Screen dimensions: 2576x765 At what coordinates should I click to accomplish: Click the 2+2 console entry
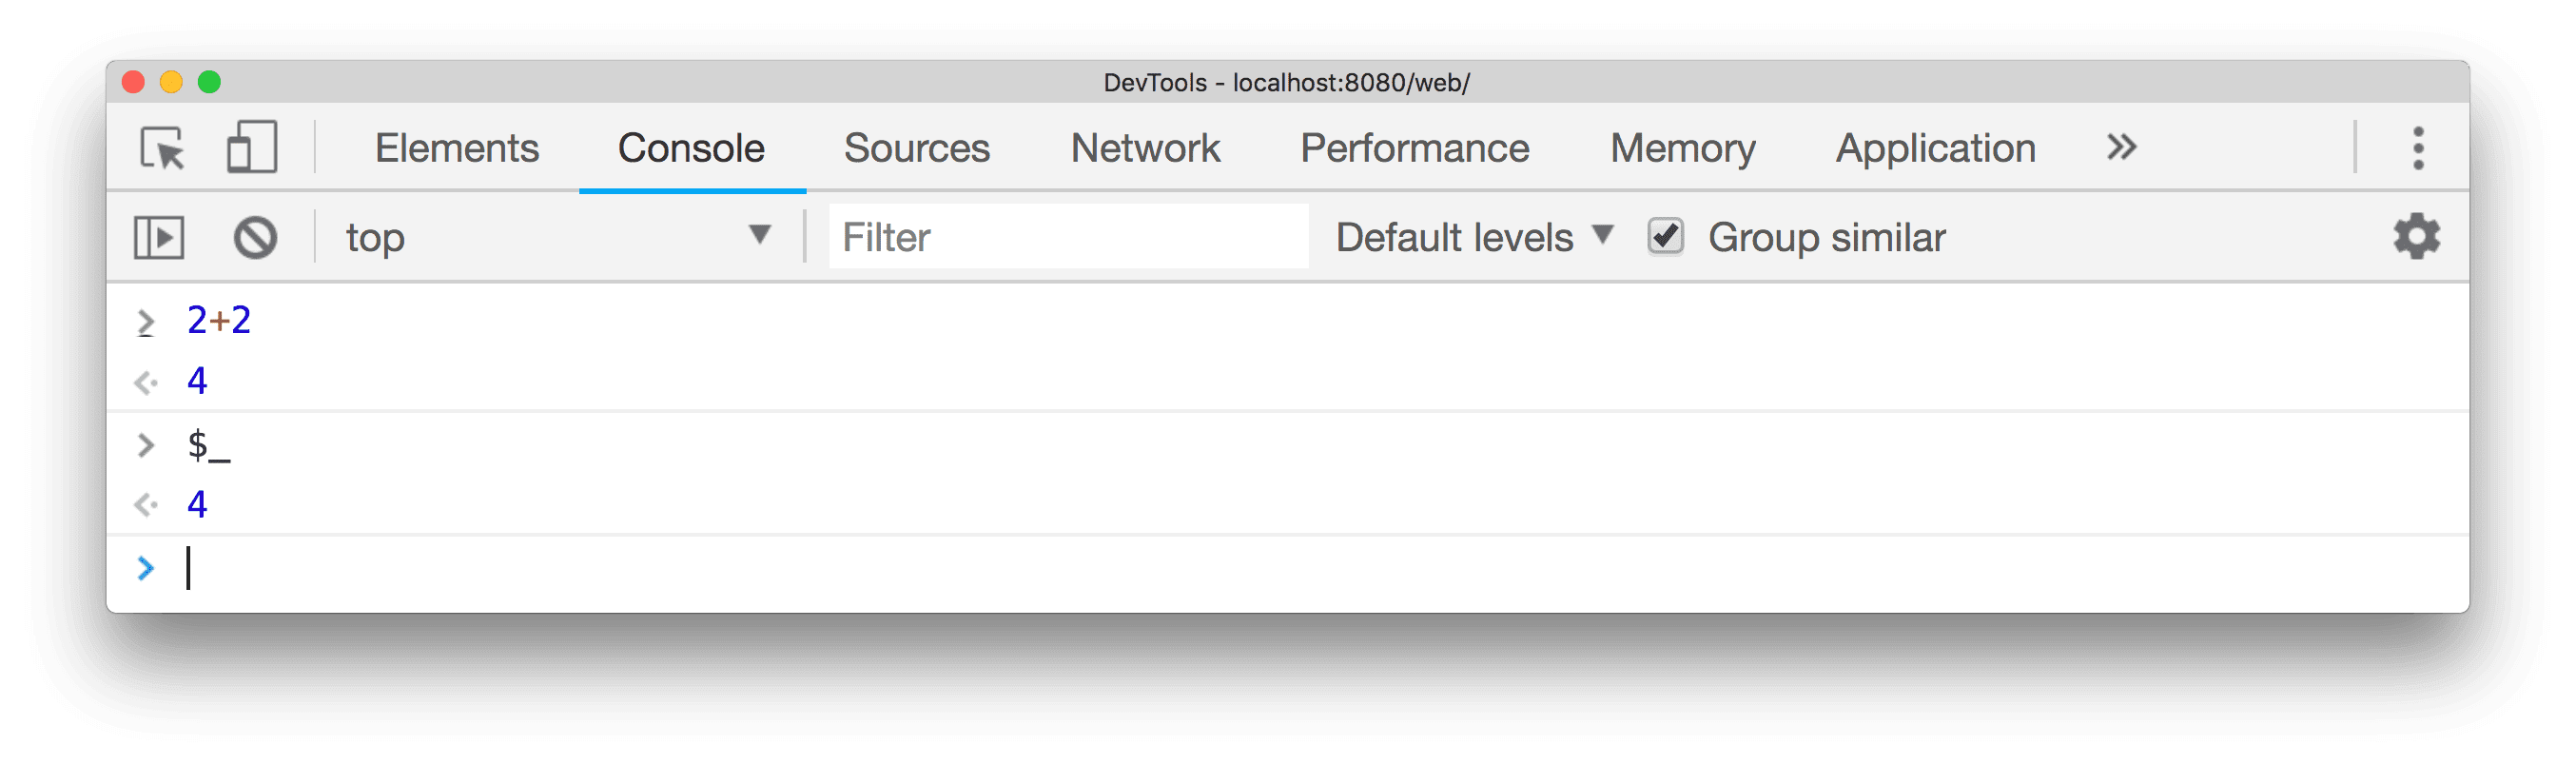point(219,319)
